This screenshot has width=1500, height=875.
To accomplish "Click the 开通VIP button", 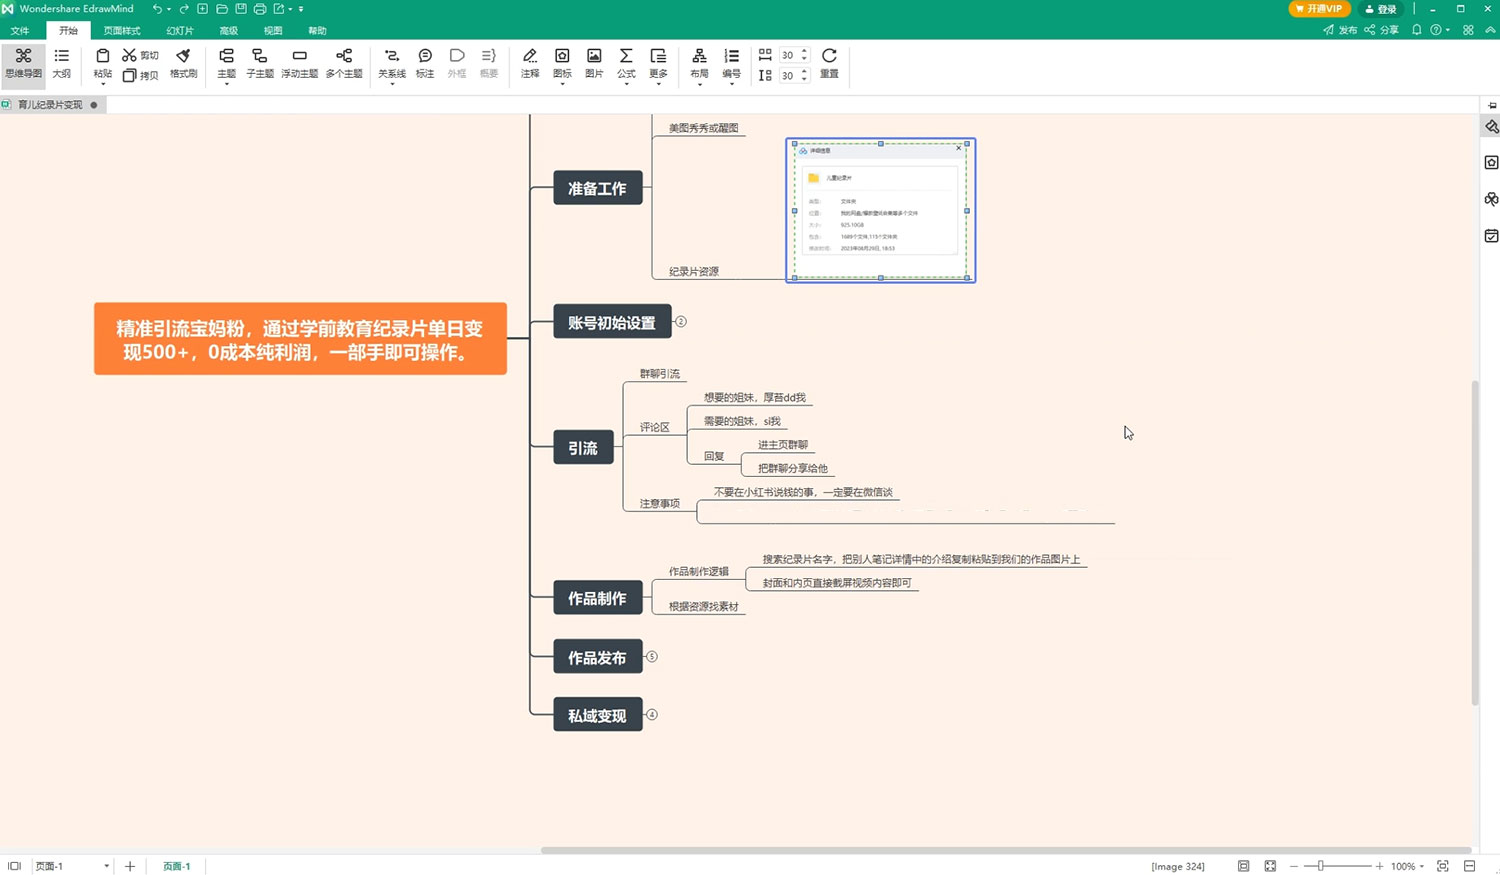I will pos(1319,9).
